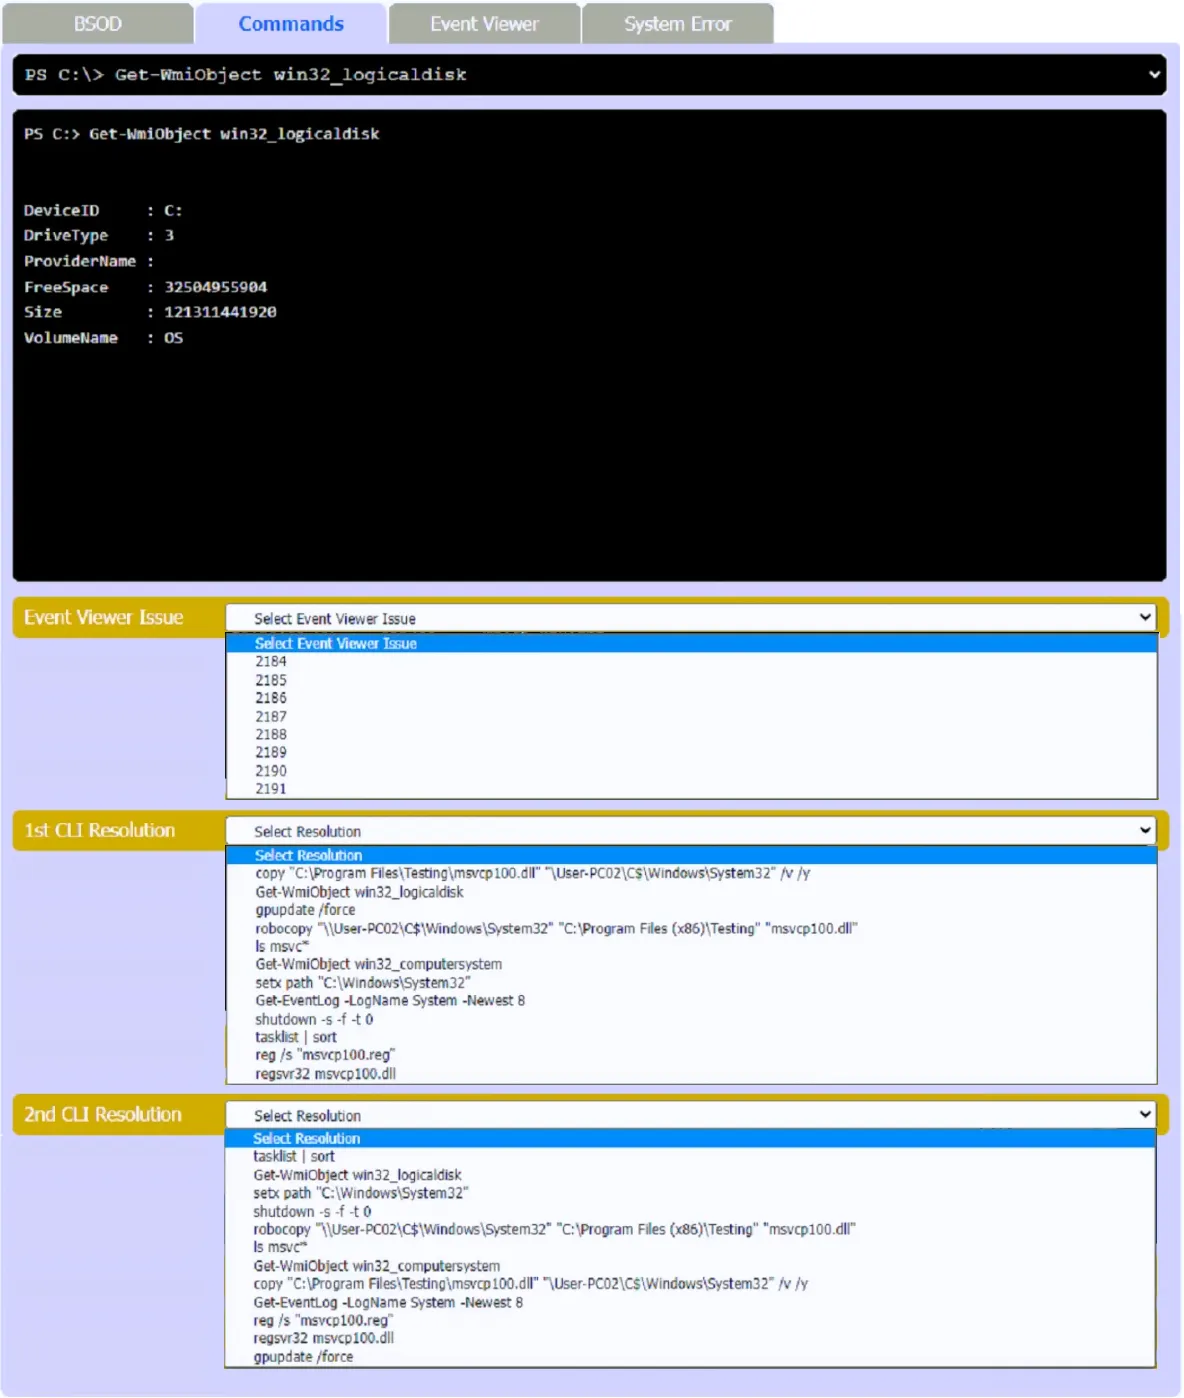Select 'Select Event Viewer Issue' placeholder option
The height and width of the screenshot is (1398, 1184).
[x=691, y=644]
